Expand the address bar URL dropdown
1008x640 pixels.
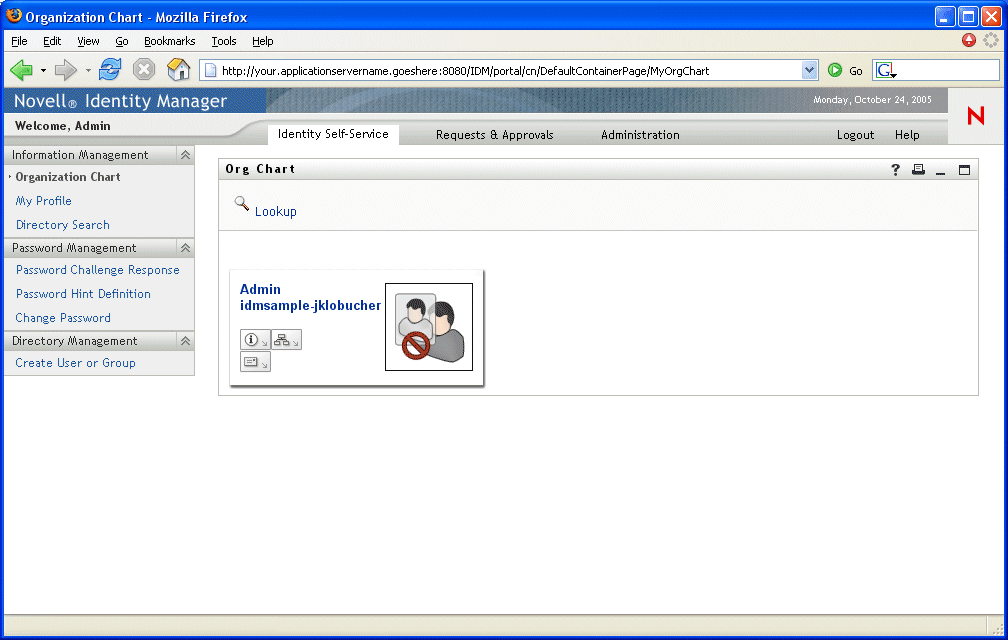[809, 71]
